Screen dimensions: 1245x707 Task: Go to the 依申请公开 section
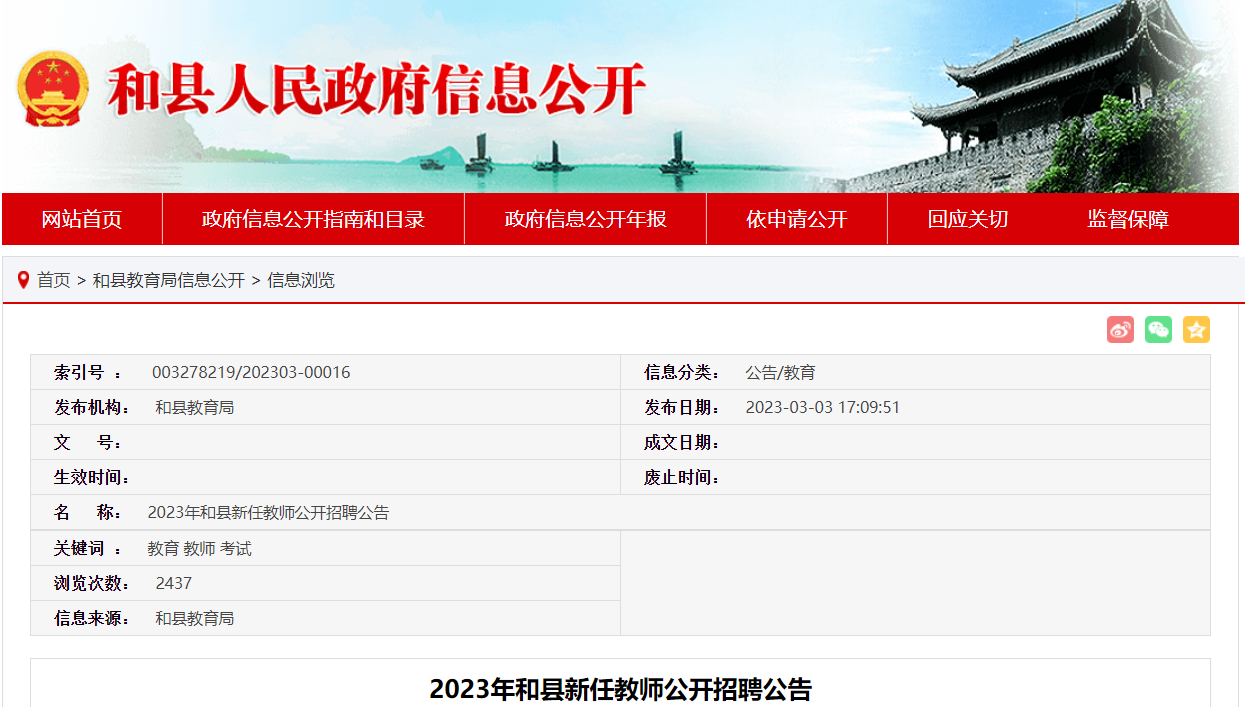(x=796, y=219)
